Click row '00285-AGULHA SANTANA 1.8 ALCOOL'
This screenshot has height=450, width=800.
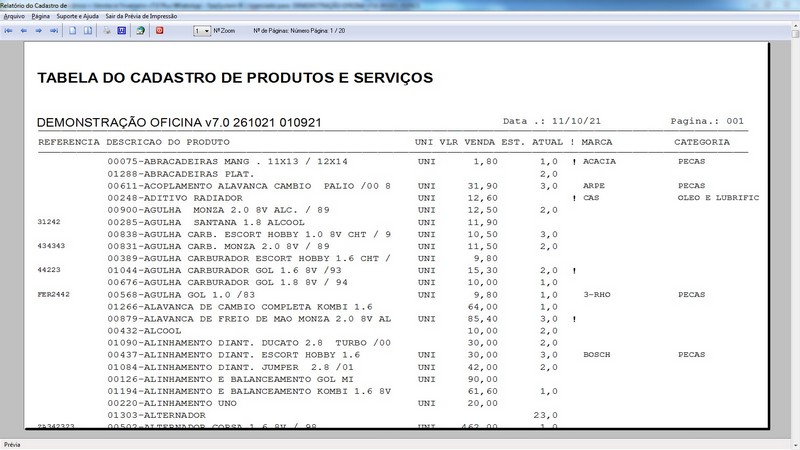click(x=206, y=222)
